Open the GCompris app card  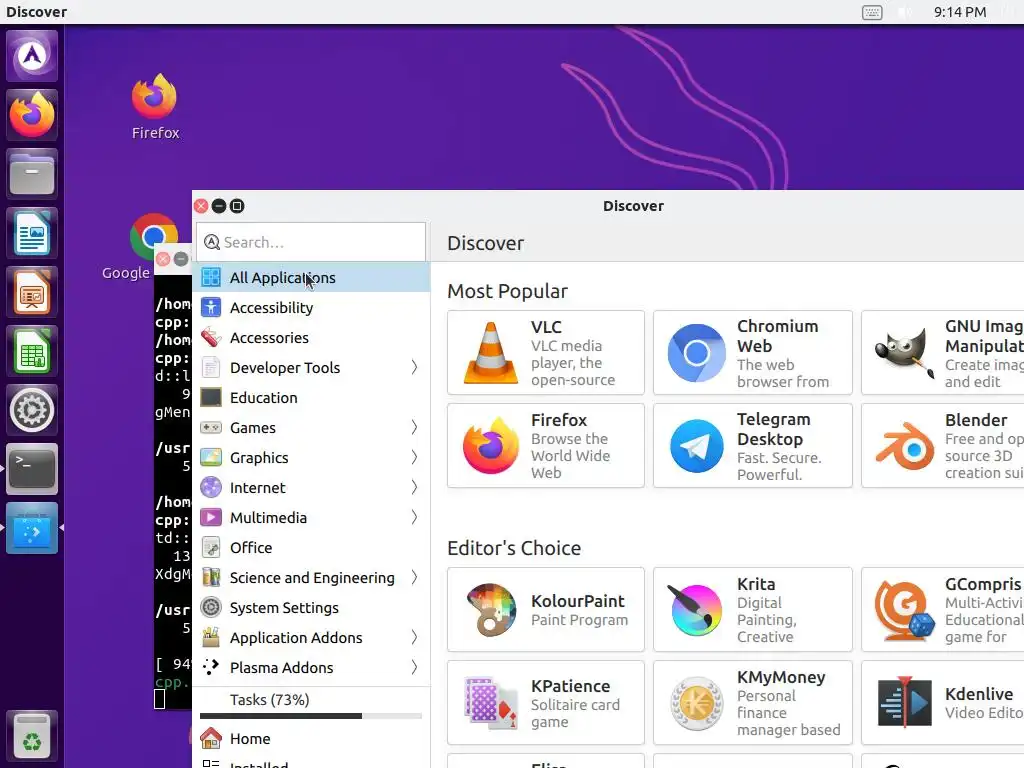[942, 609]
